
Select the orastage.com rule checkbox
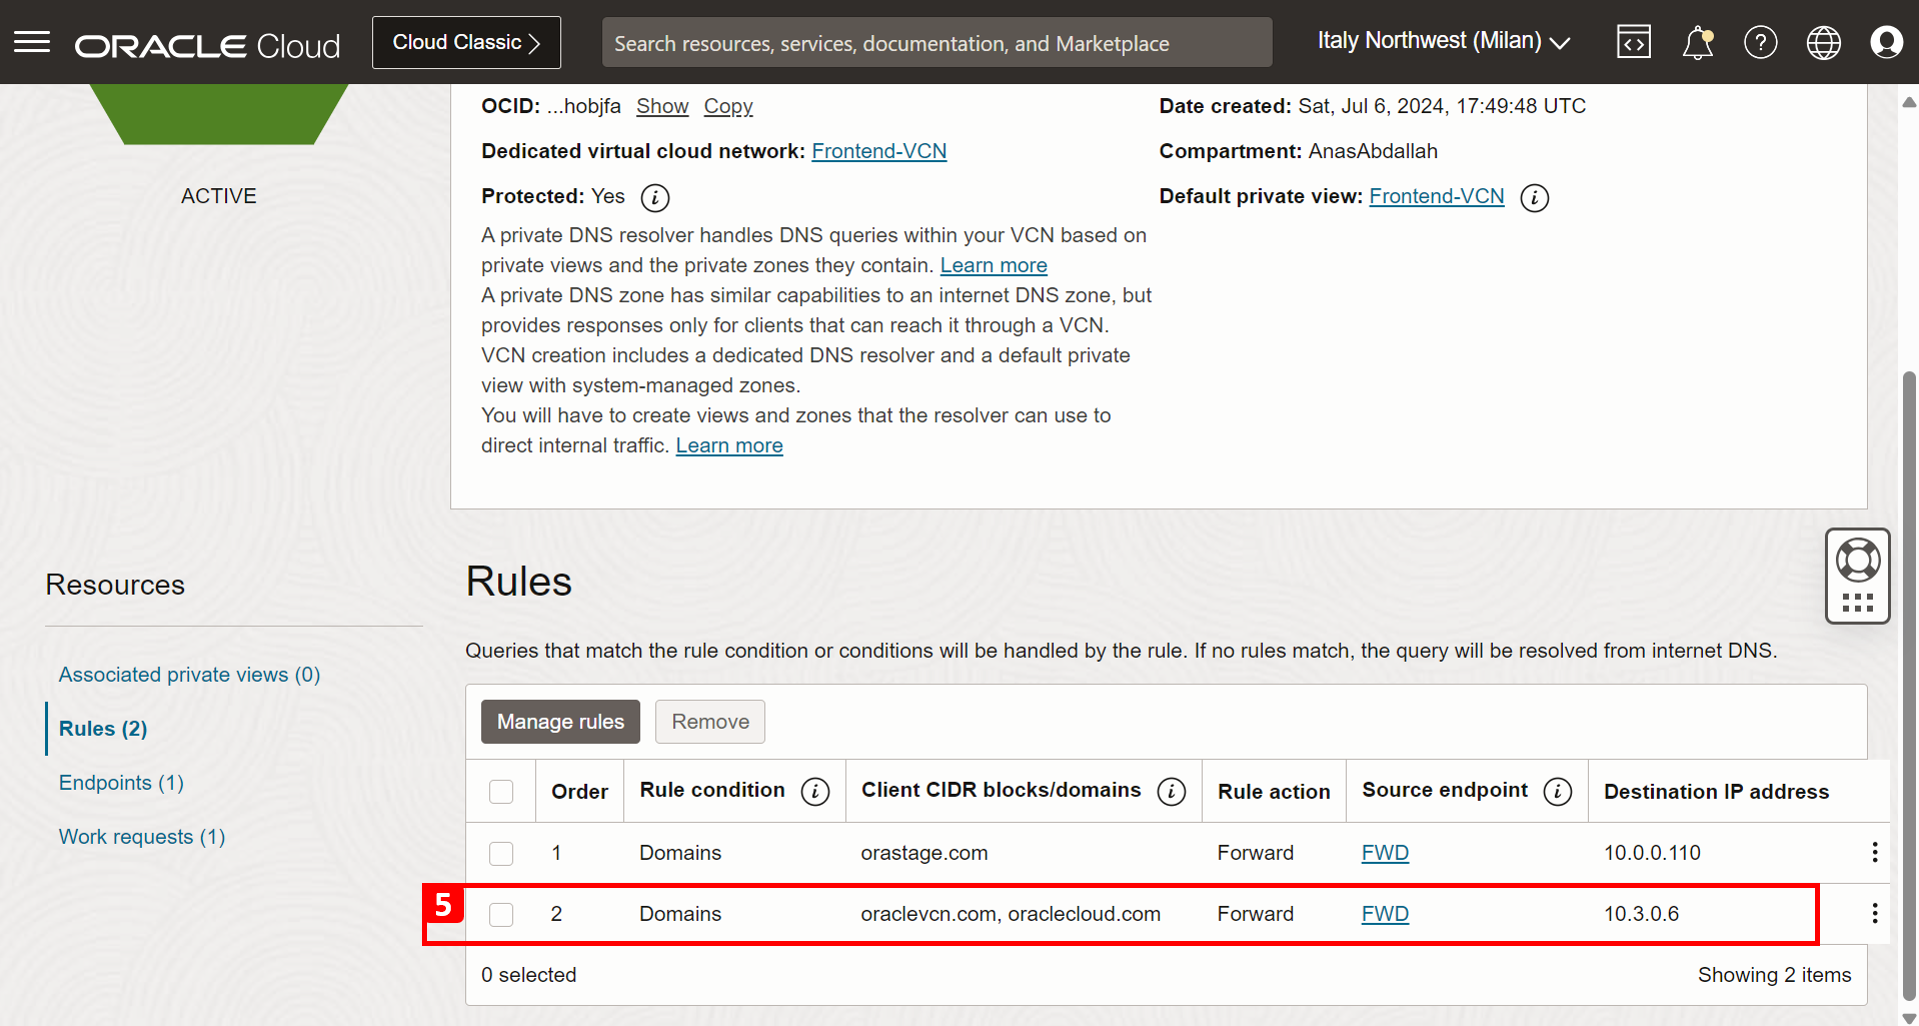coord(501,853)
